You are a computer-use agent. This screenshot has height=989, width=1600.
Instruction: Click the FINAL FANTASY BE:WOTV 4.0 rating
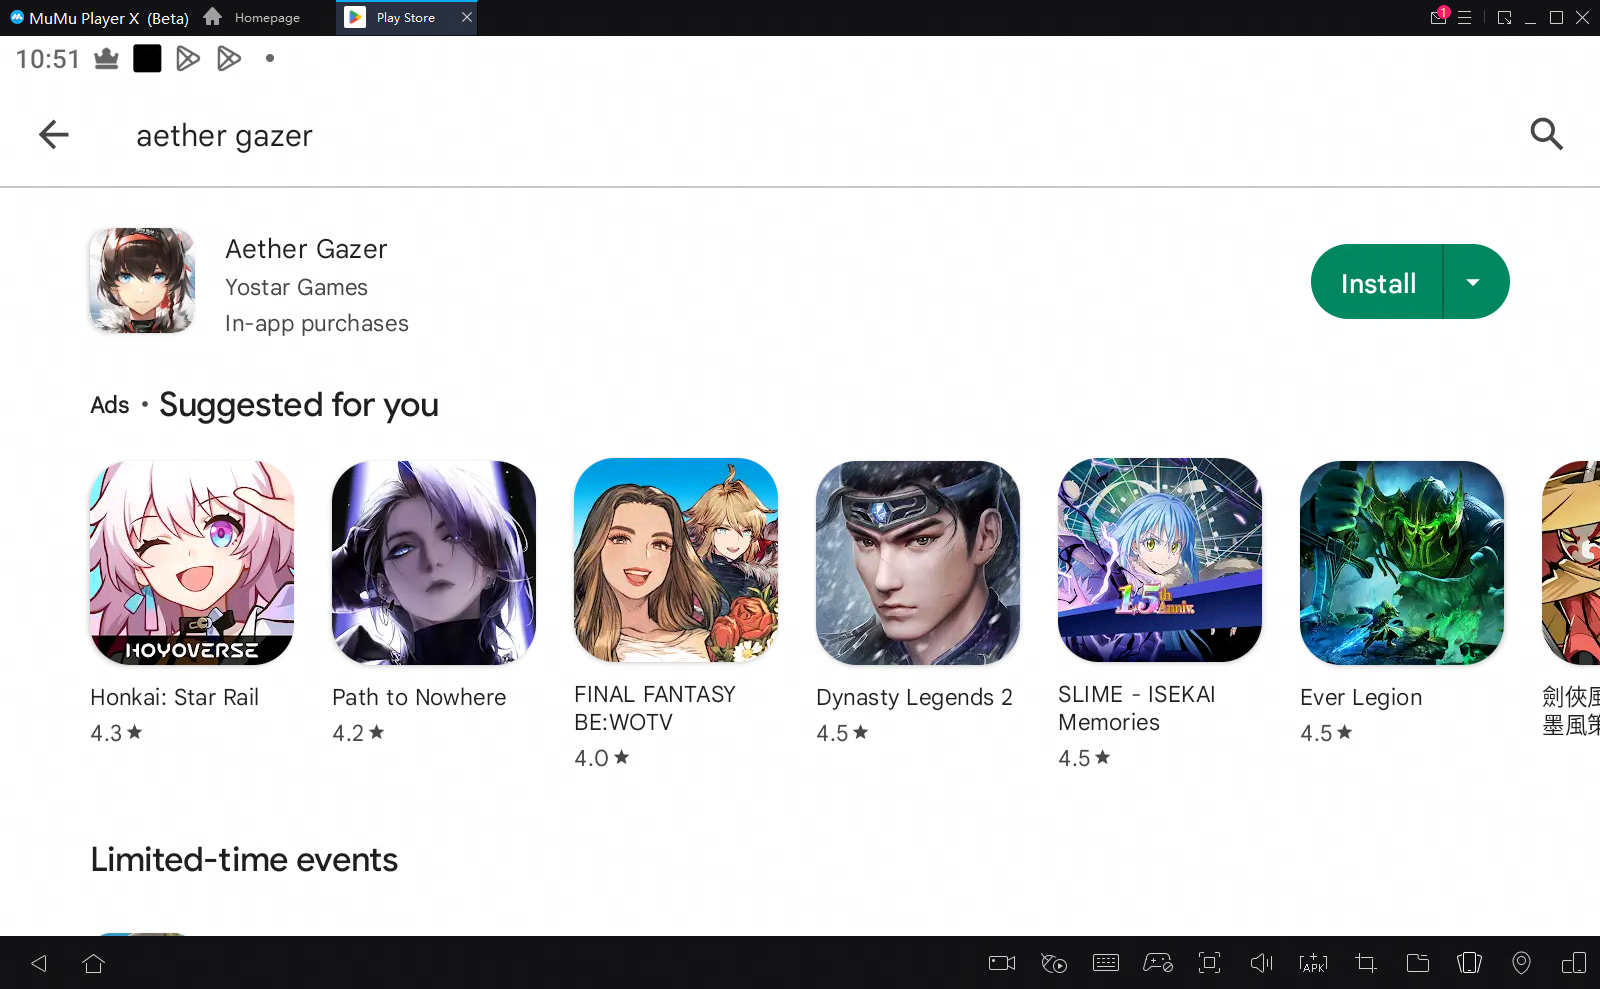click(601, 758)
